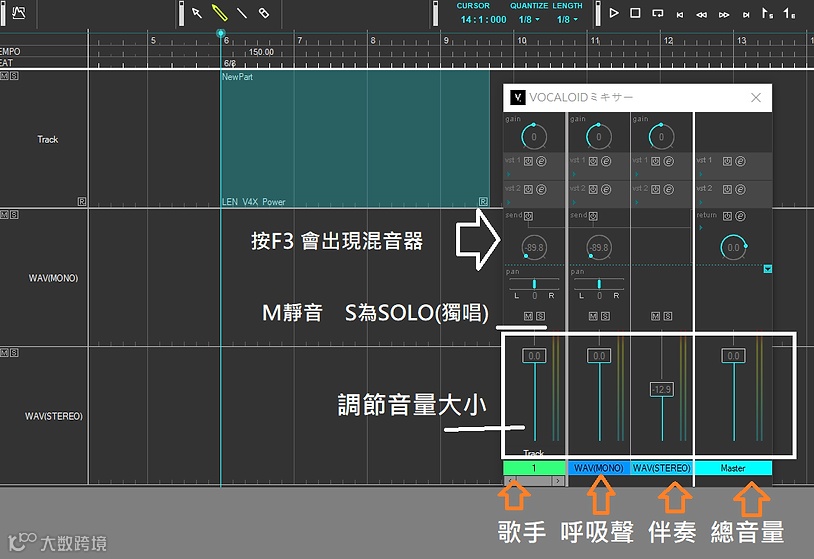This screenshot has height=559, width=814.
Task: Set the end marker flag icon
Action: (x=789, y=13)
